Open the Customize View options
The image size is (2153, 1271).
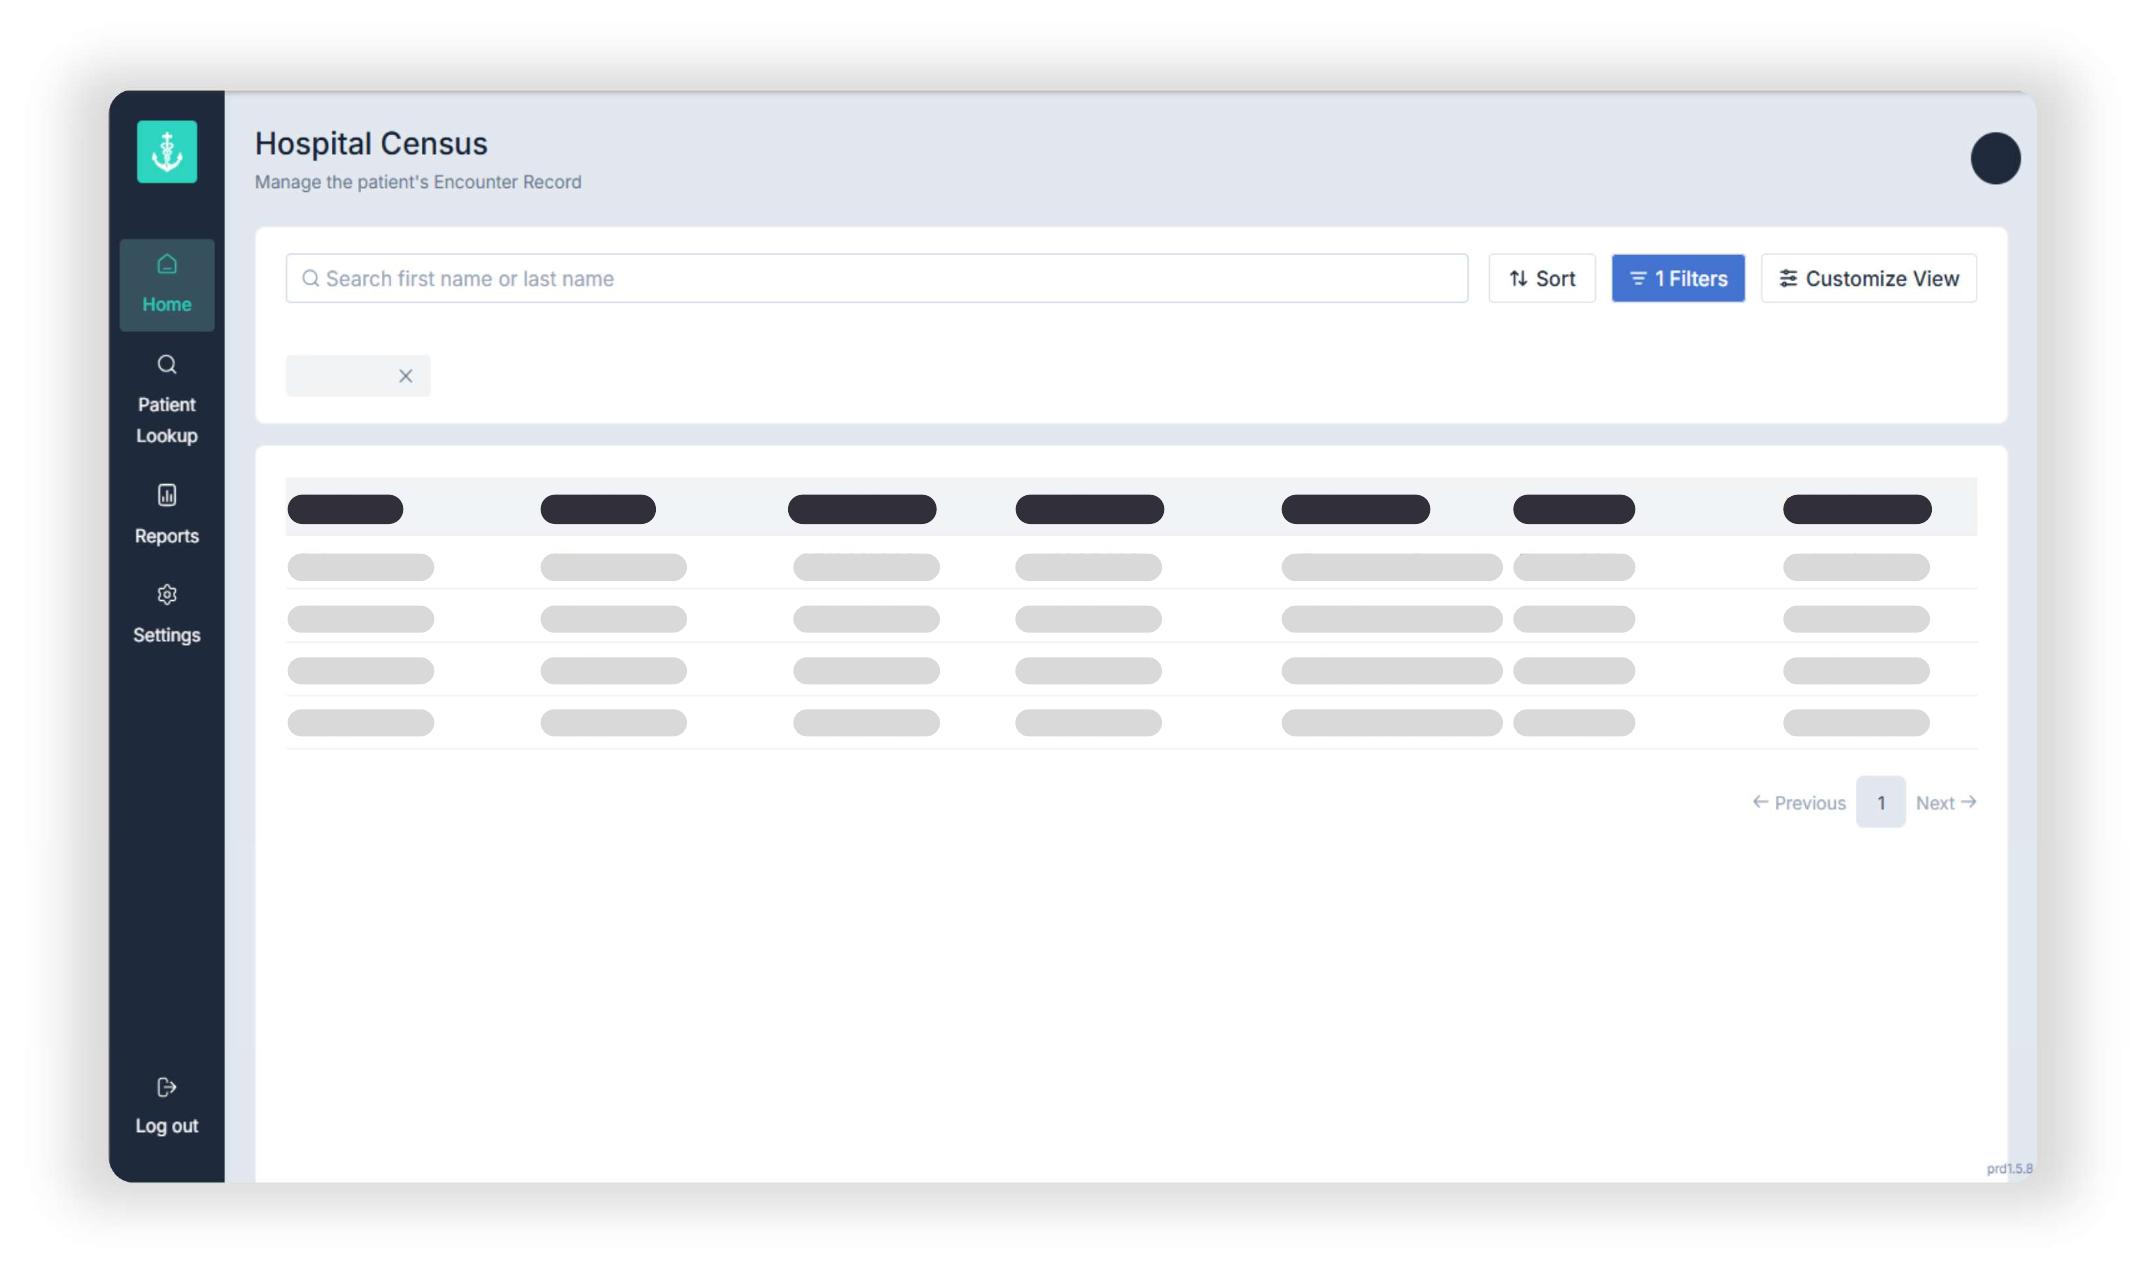[1868, 278]
